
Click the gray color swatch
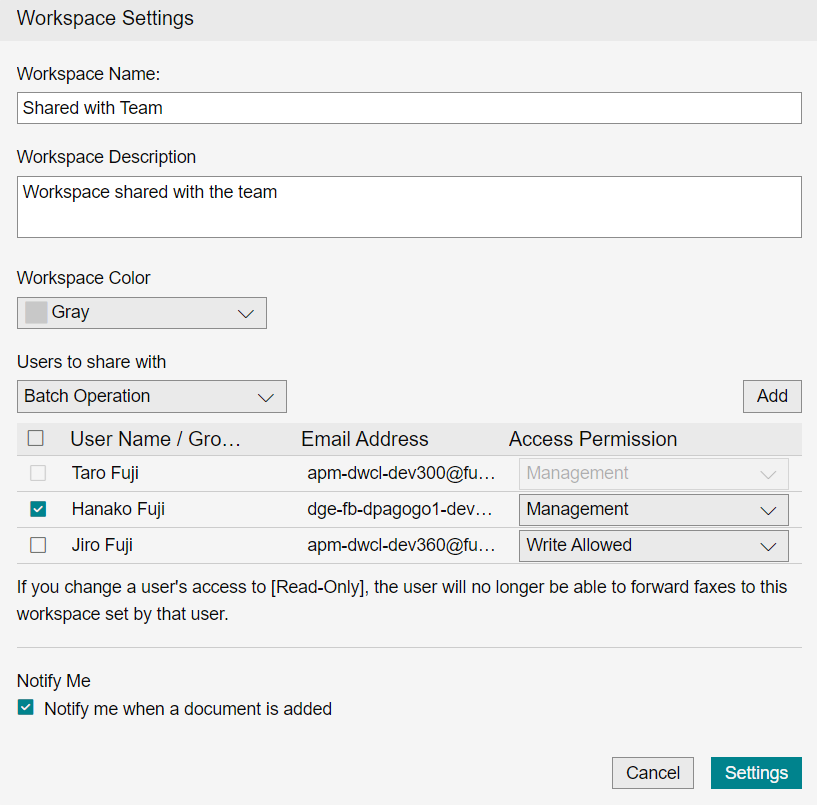(x=36, y=313)
